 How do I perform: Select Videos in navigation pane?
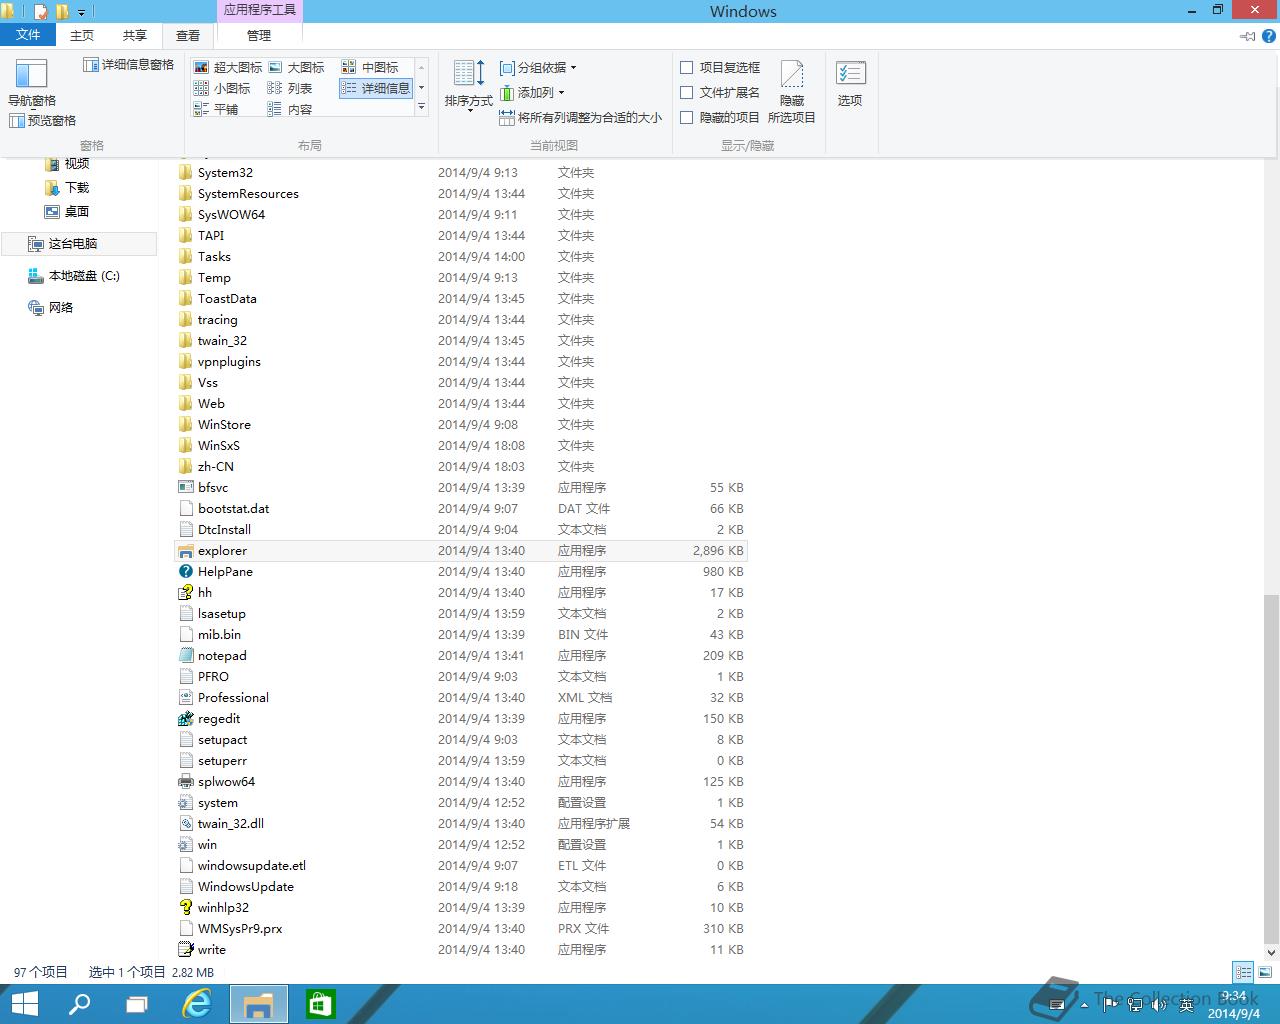67,163
